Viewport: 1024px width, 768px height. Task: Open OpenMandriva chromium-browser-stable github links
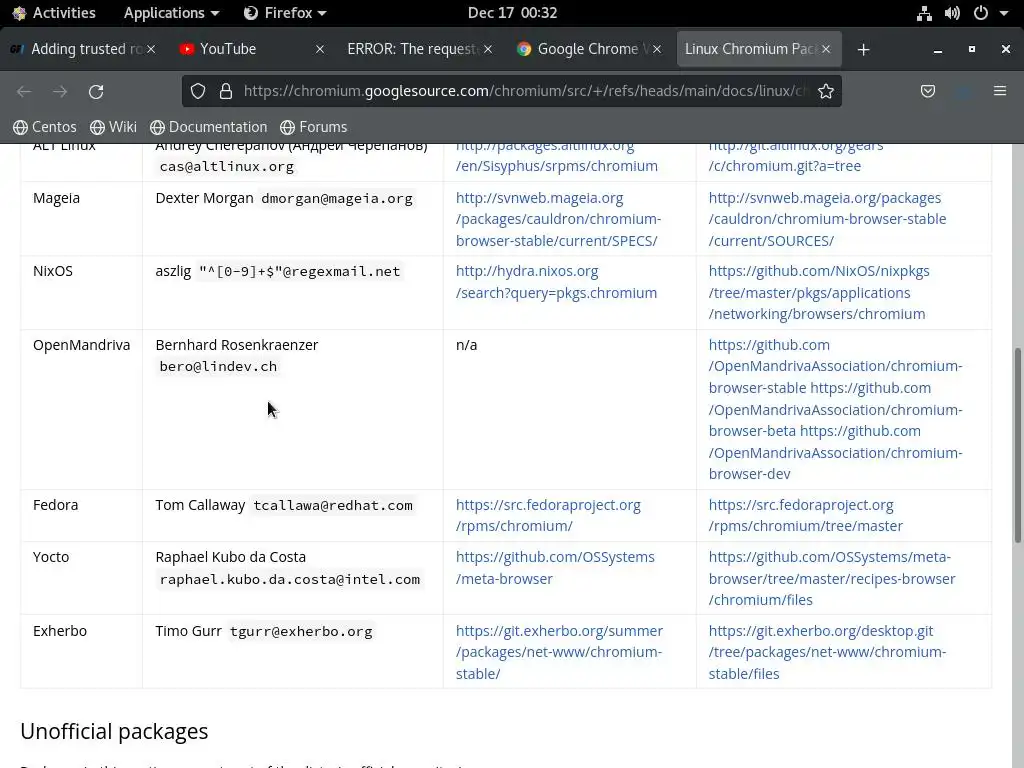[835, 409]
